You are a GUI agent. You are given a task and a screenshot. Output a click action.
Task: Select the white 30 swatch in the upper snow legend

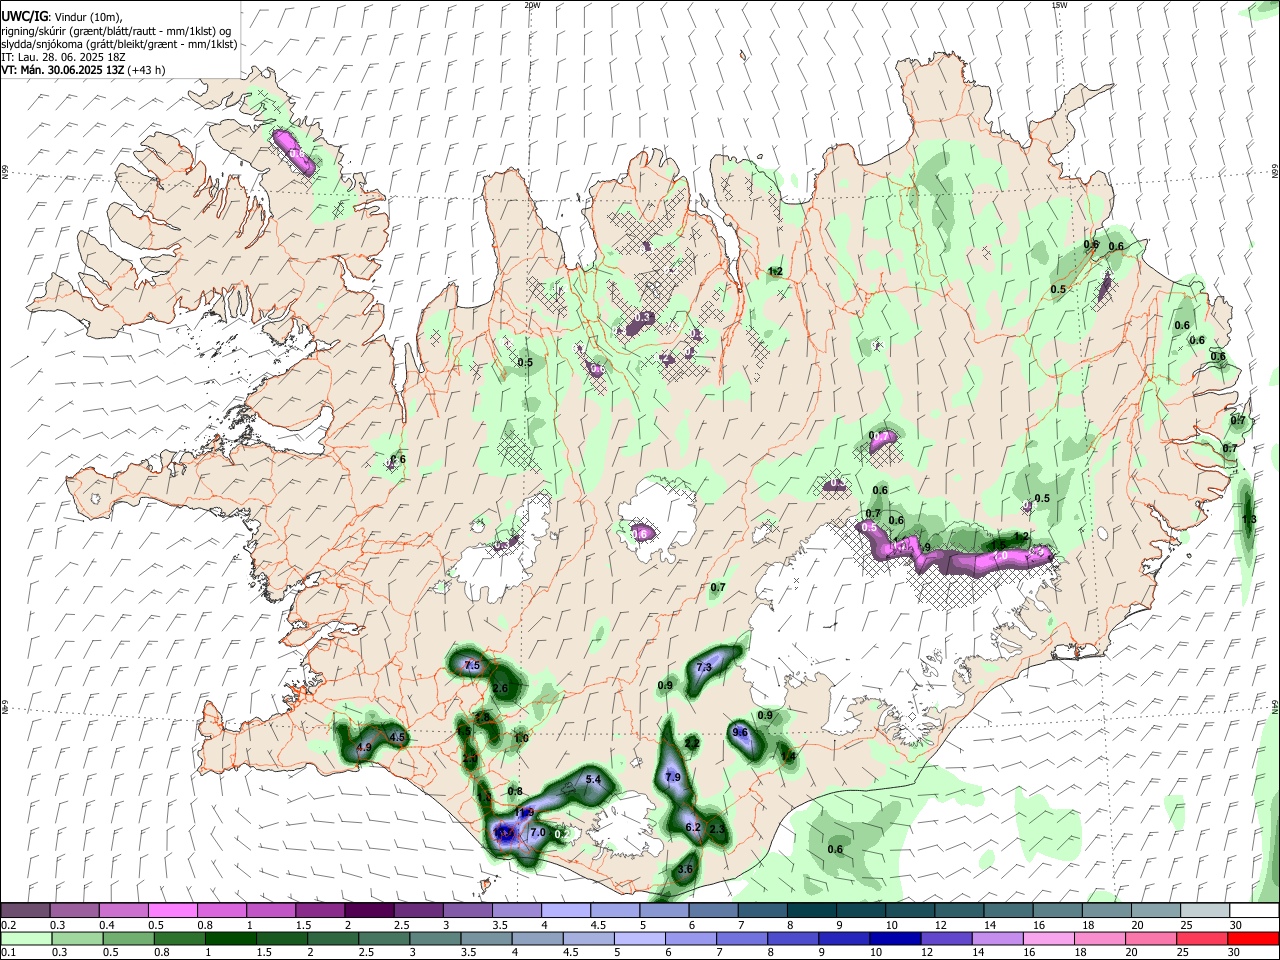1253,911
